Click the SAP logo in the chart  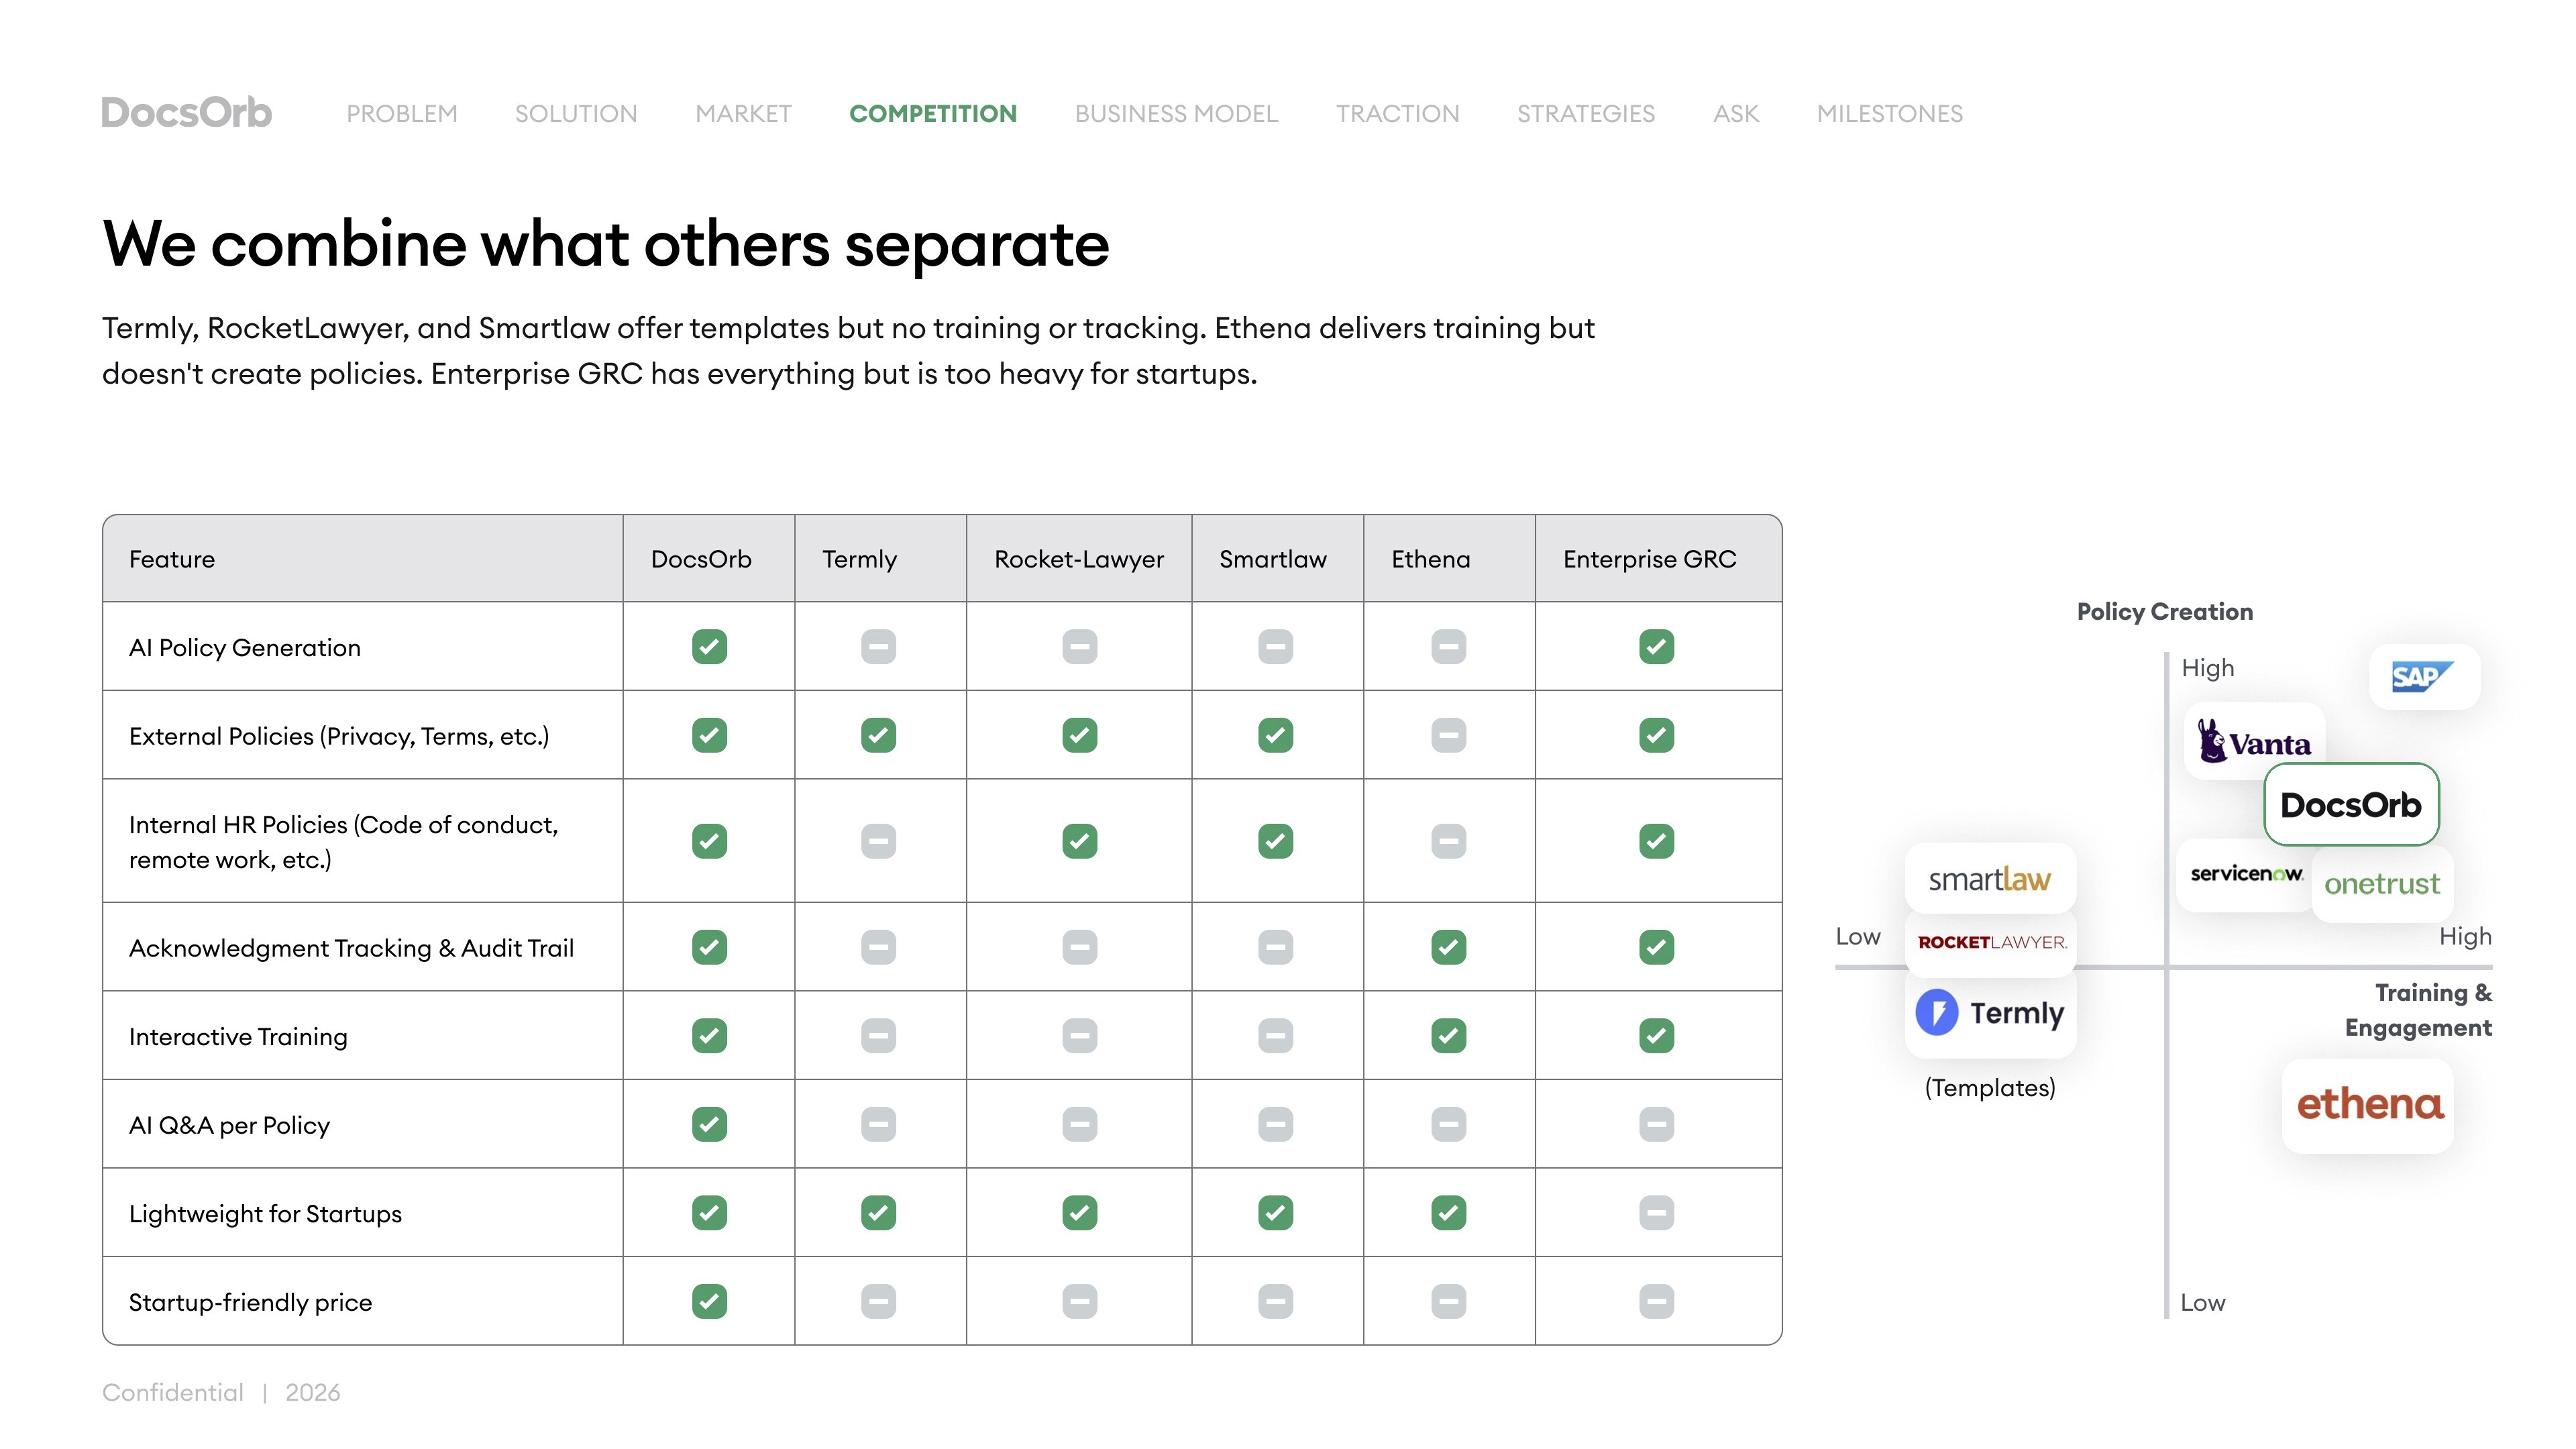[x=2422, y=677]
